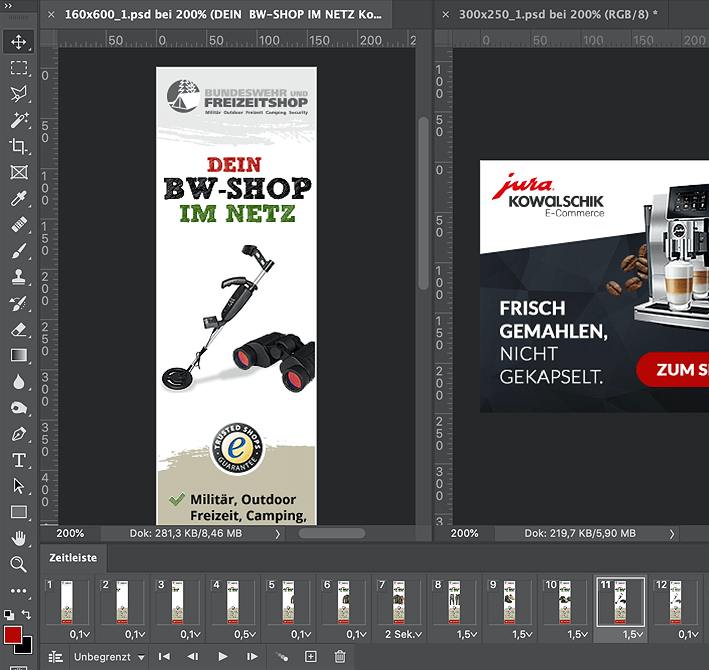Select animation frame 12 thumbnail
The height and width of the screenshot is (670, 709).
click(x=676, y=602)
